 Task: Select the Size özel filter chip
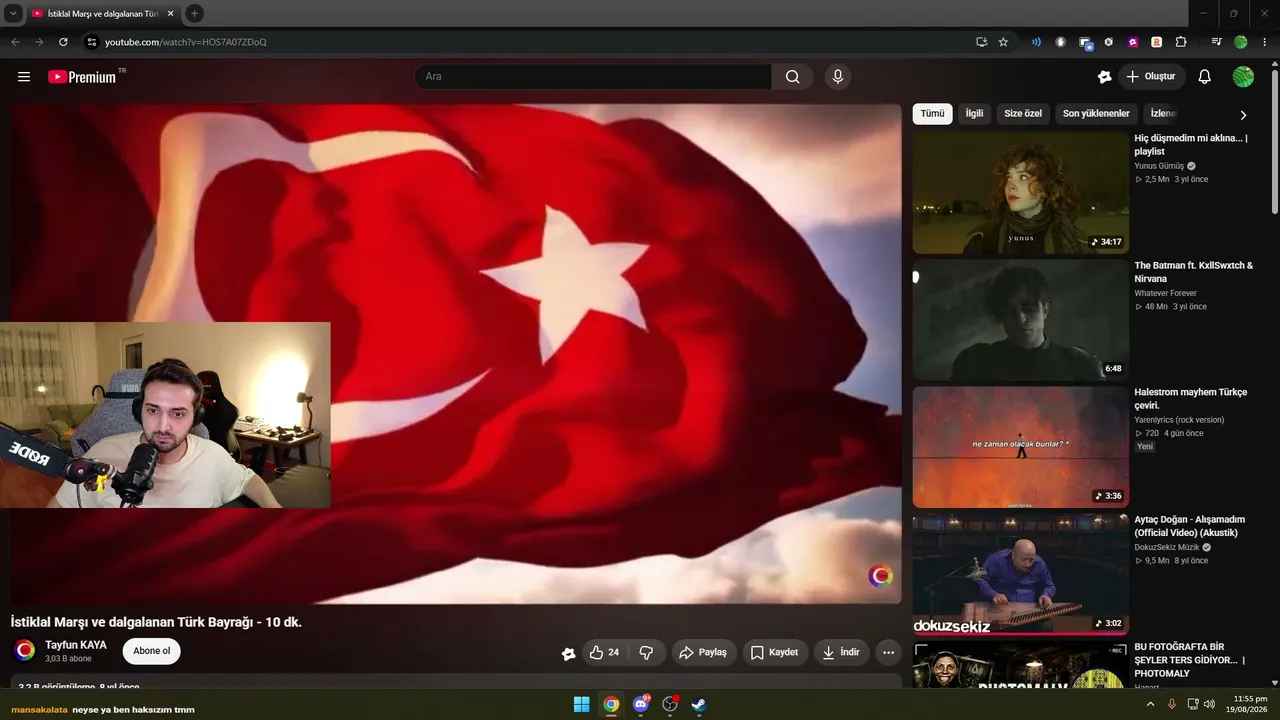(1023, 114)
